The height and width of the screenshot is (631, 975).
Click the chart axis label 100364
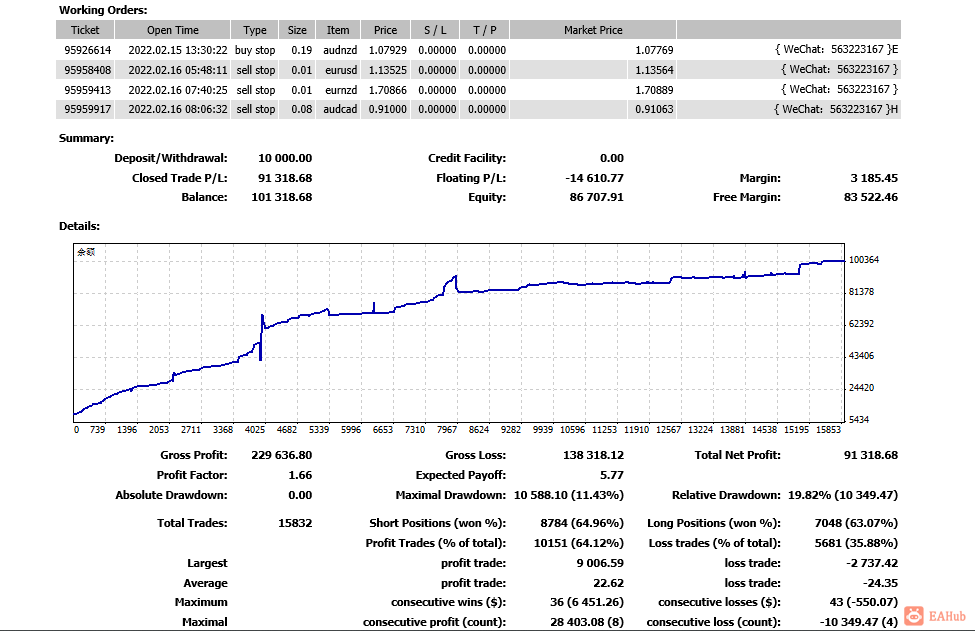coord(864,260)
